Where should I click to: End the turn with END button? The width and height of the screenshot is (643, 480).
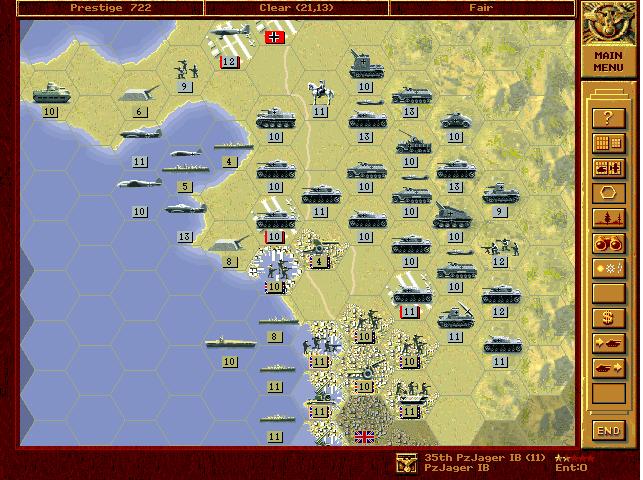coord(609,430)
